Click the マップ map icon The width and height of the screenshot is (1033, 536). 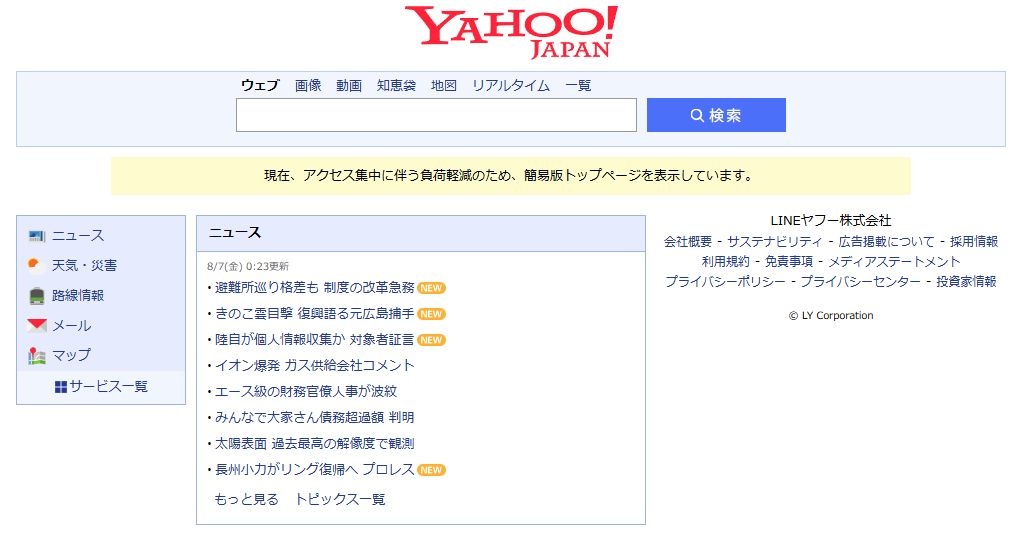[37, 356]
